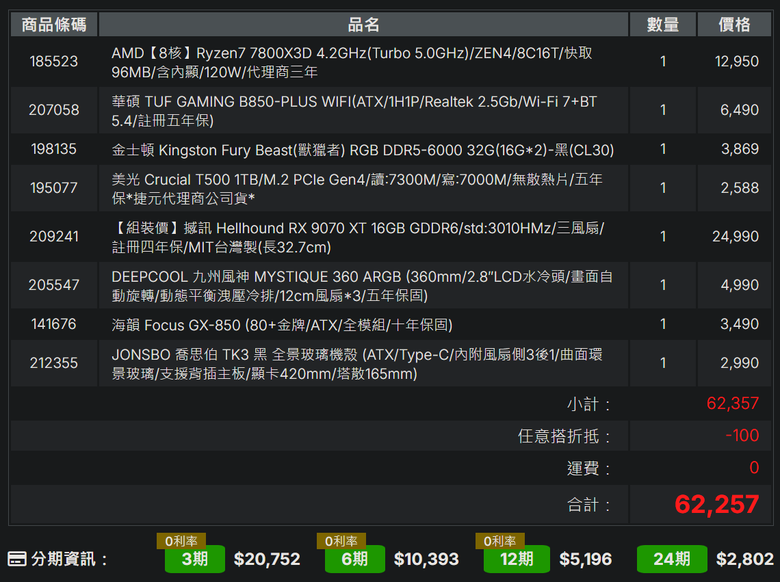Click the 分期資訊 label

(69, 559)
